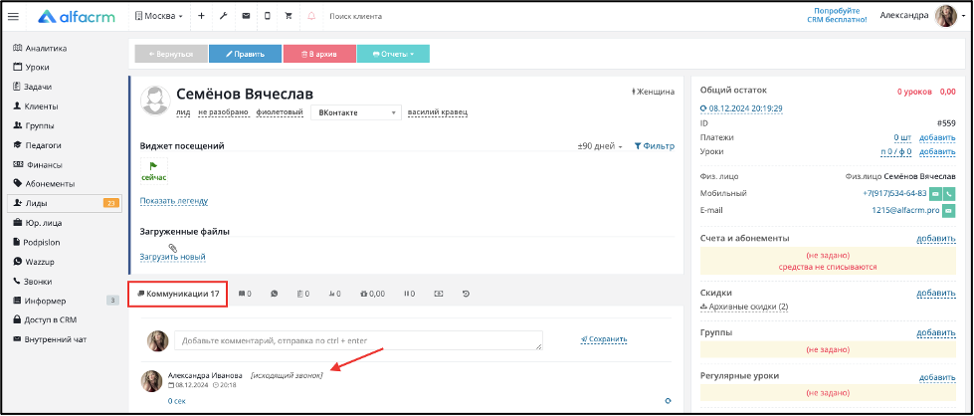
Task: Click the client avatar placeholder
Action: click(x=155, y=101)
